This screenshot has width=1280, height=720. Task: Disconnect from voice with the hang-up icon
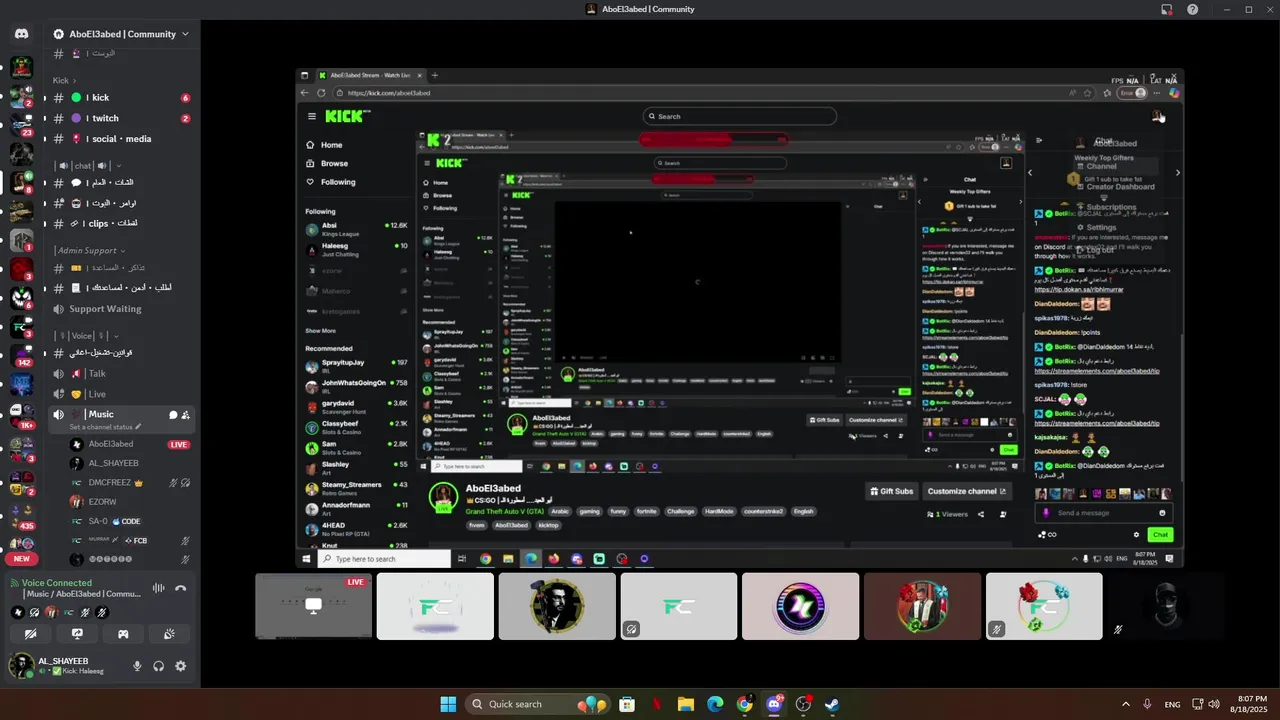(181, 588)
